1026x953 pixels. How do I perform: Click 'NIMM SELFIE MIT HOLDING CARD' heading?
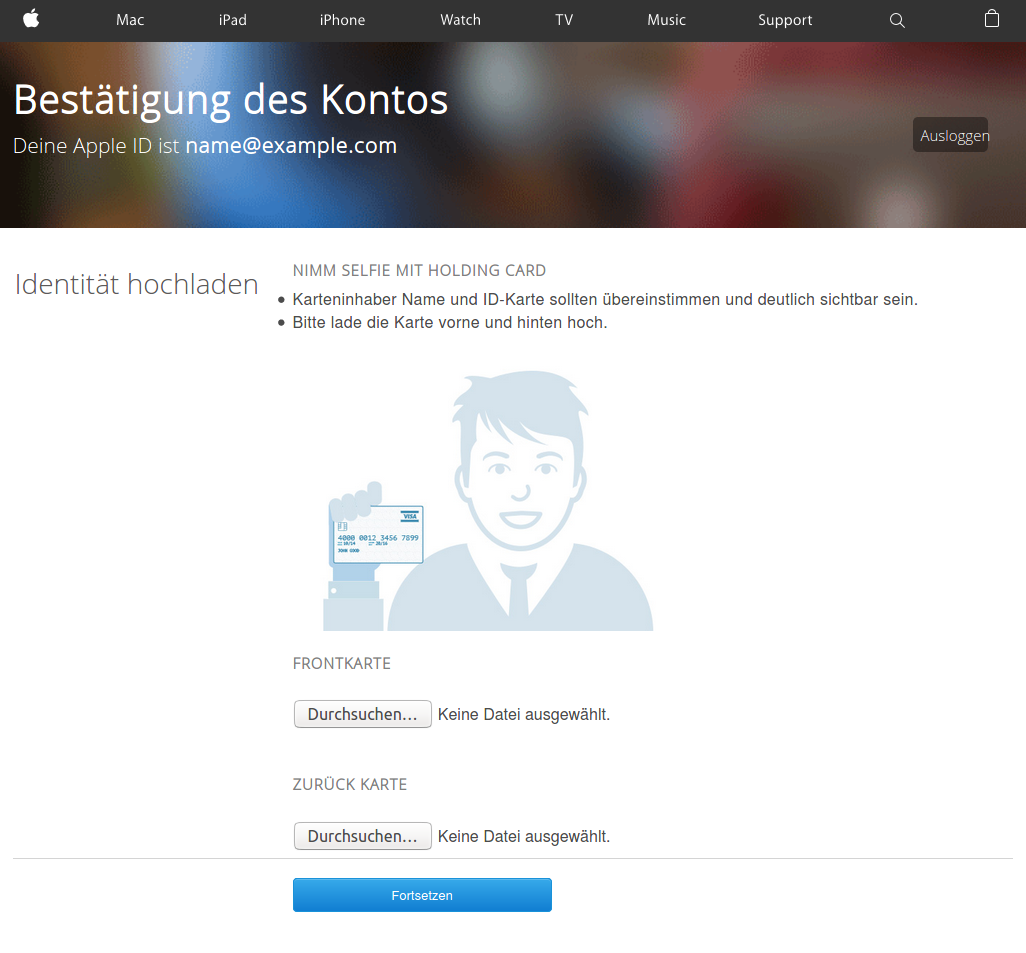419,270
